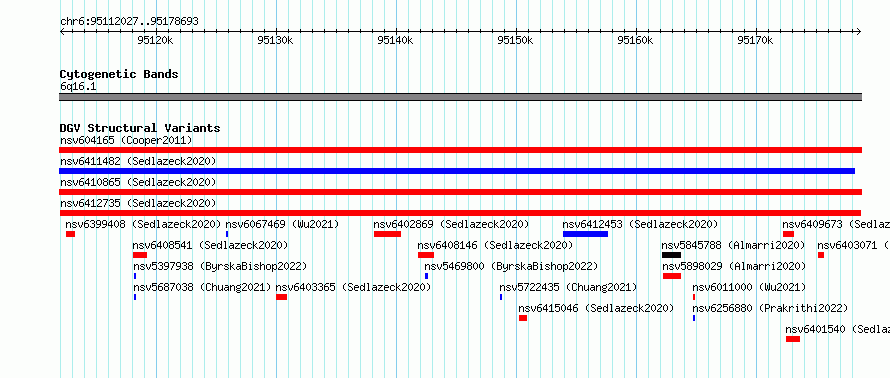Click the 95140k ruler tick label
The height and width of the screenshot is (378, 890).
tap(395, 40)
